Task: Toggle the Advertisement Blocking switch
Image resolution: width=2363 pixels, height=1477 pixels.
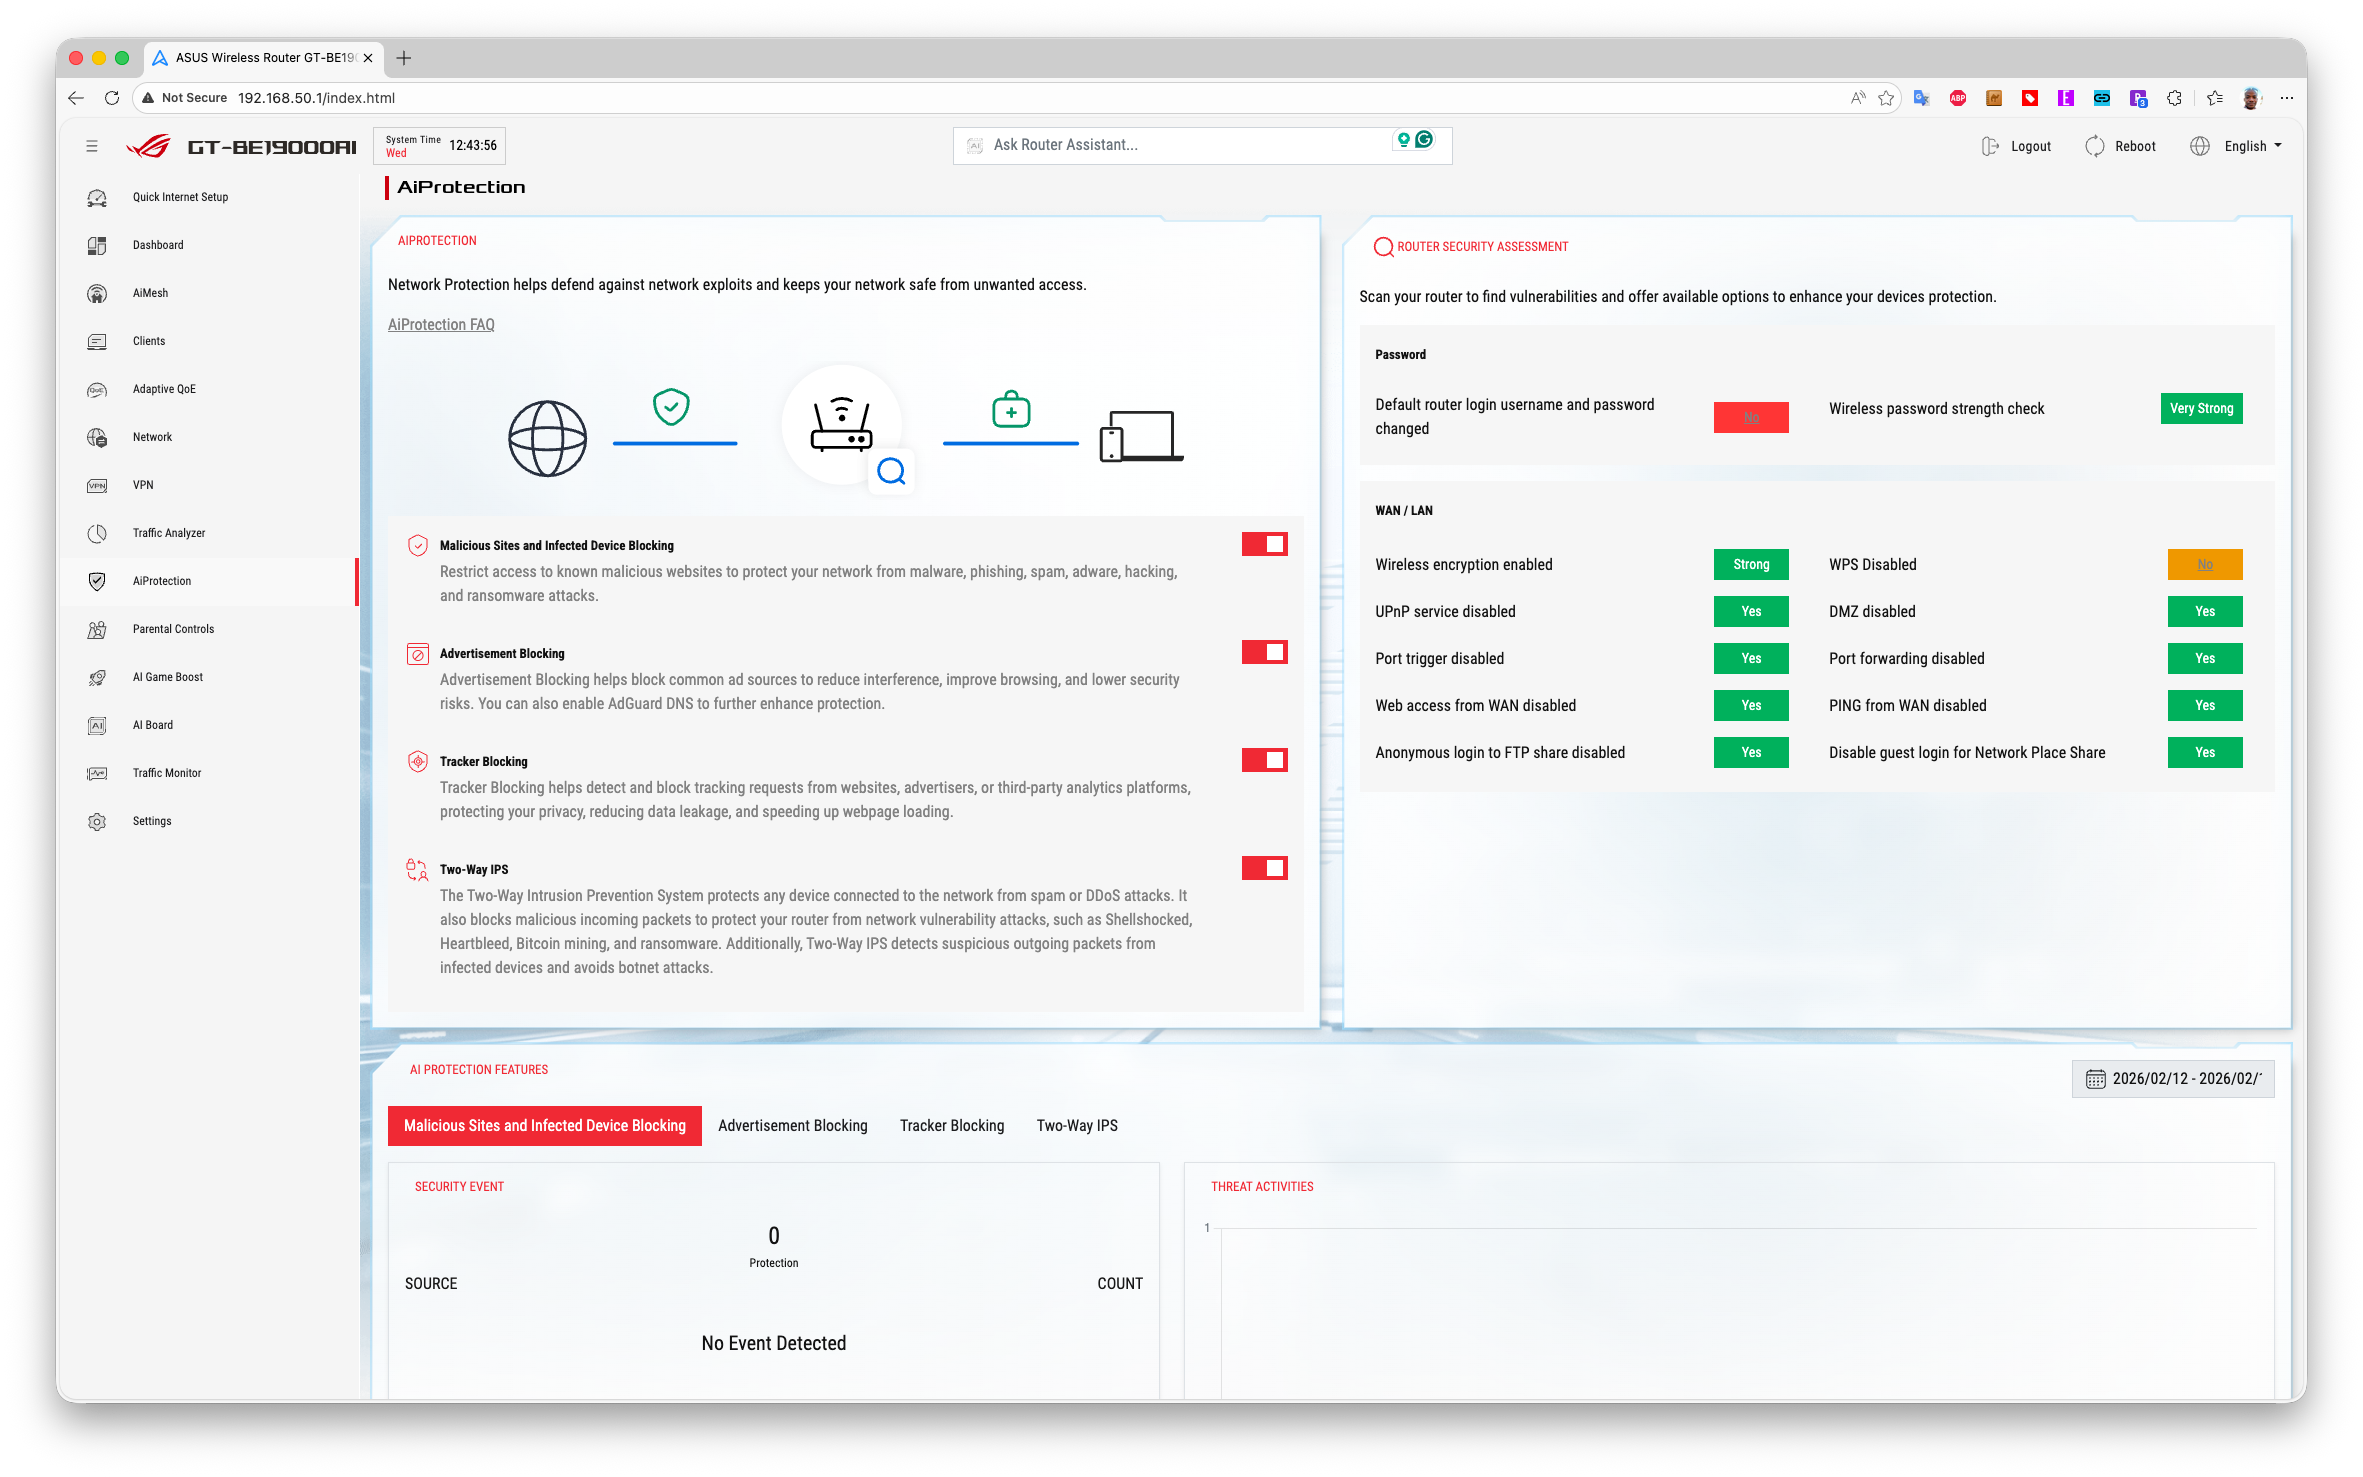Action: pyautogui.click(x=1264, y=652)
